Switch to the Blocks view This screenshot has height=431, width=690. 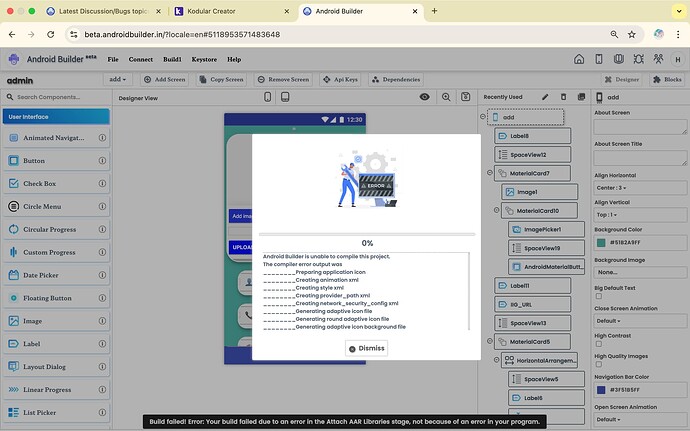(667, 79)
